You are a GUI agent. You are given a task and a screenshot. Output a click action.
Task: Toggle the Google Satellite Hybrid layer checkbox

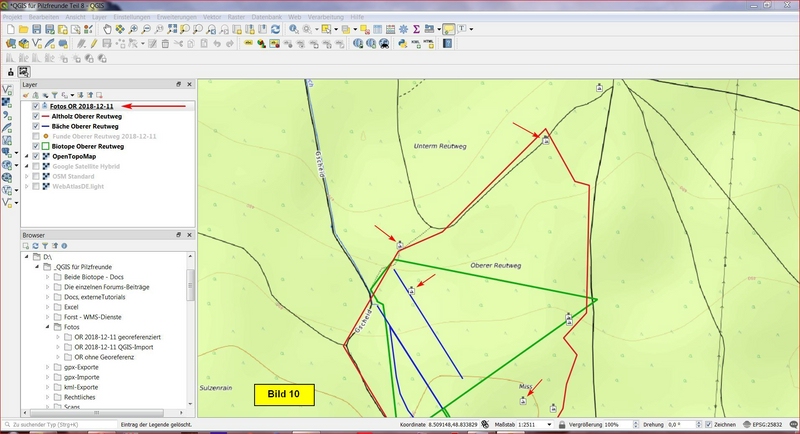click(37, 166)
